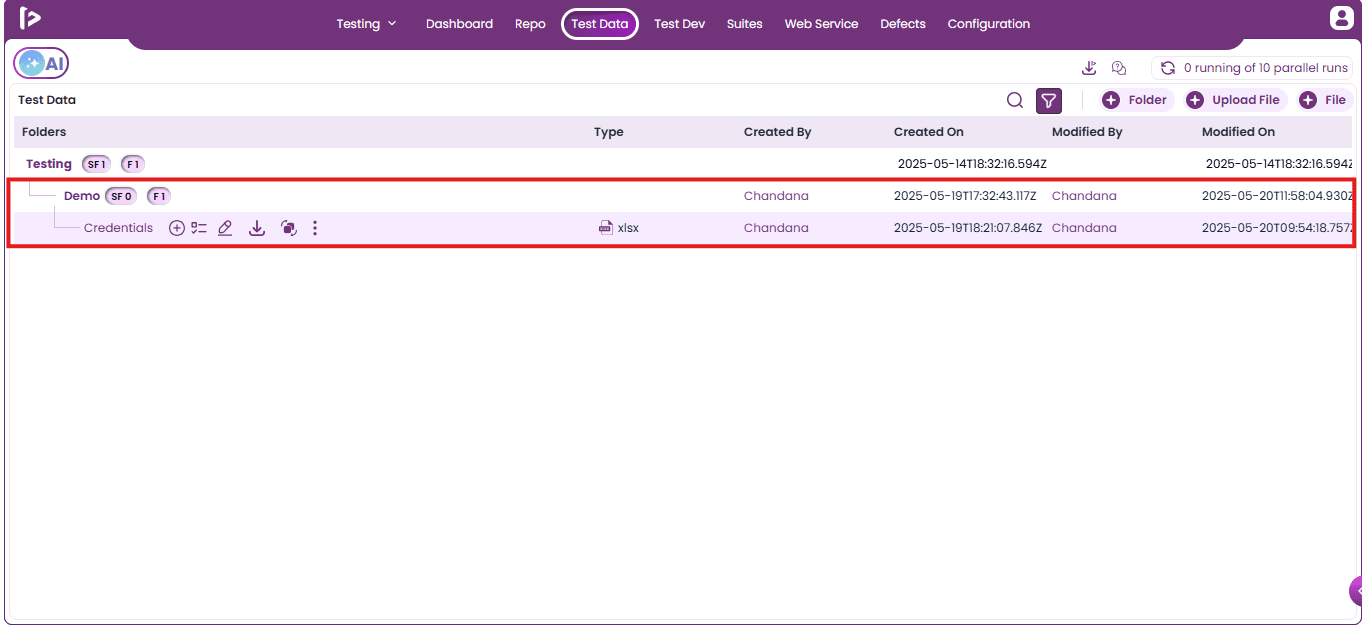Viewport: 1362px width, 626px height.
Task: Open the Test Dev tab
Action: pos(680,24)
